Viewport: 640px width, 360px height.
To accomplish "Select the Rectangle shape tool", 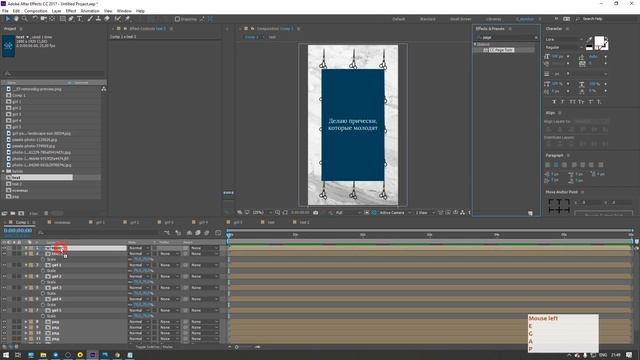I will [62, 19].
